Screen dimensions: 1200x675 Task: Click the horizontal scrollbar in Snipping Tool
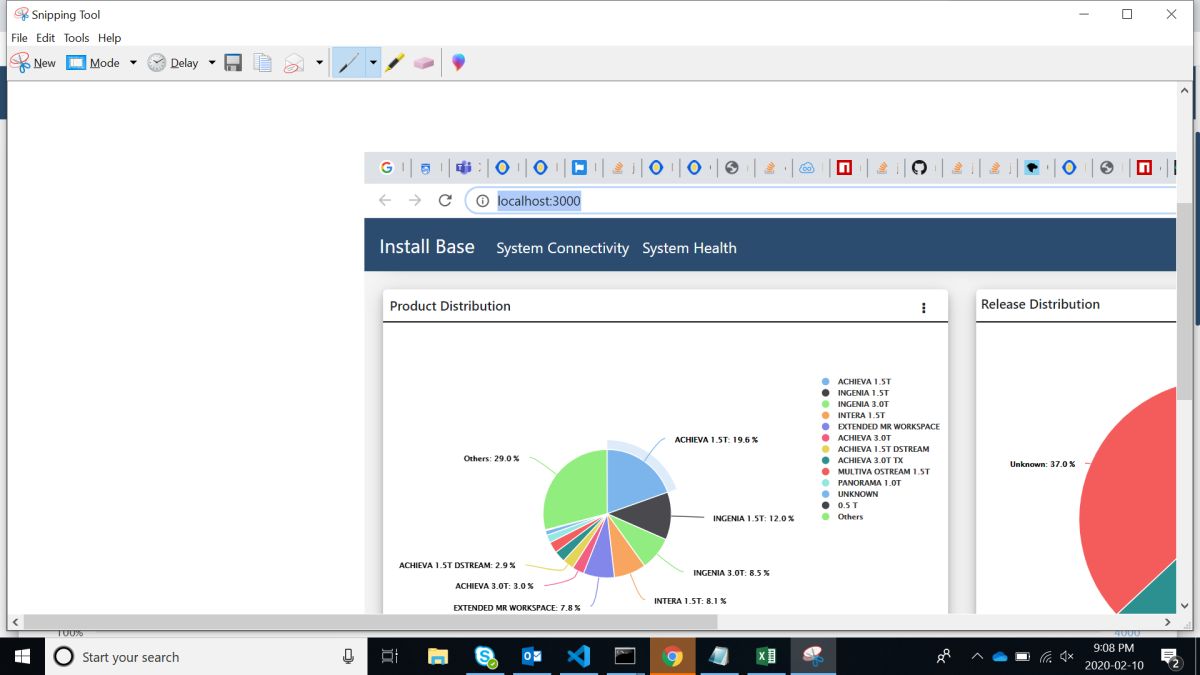[x=370, y=622]
